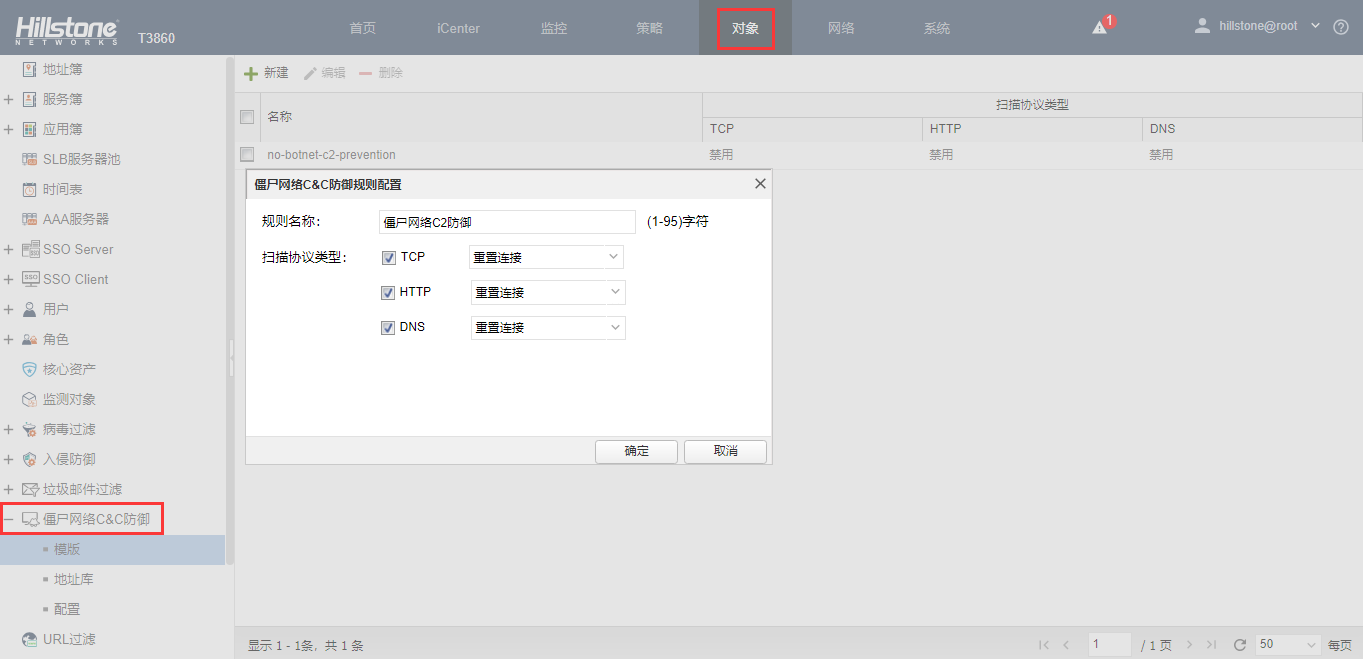This screenshot has width=1363, height=659.
Task: Open the iCenter top menu
Action: point(458,28)
